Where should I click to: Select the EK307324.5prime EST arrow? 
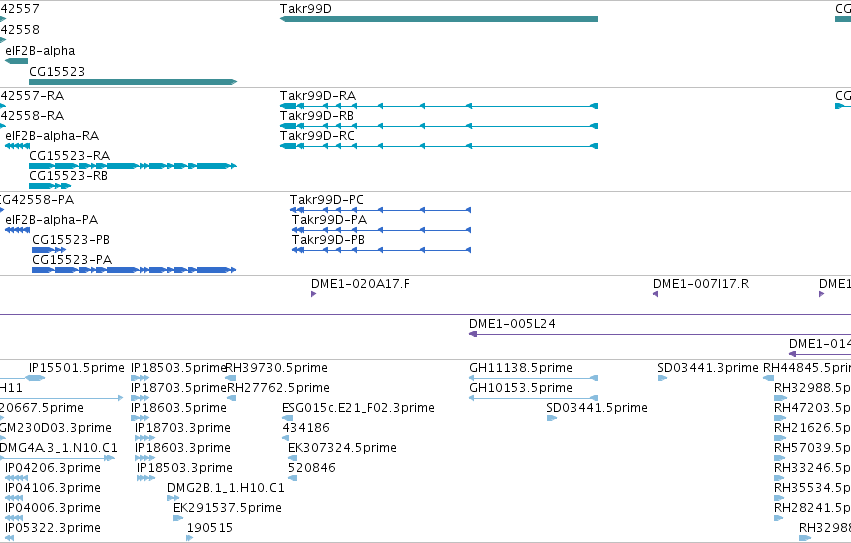pyautogui.click(x=293, y=458)
